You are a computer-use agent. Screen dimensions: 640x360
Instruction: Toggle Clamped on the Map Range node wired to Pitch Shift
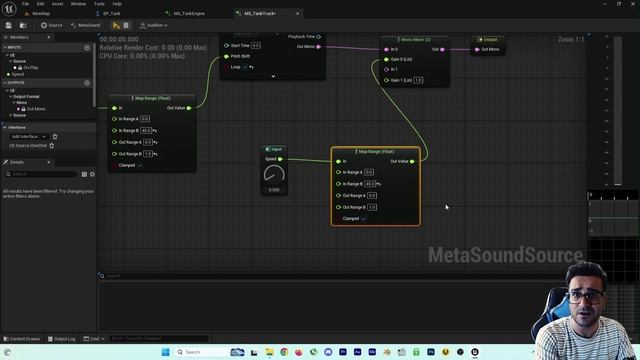tap(140, 165)
